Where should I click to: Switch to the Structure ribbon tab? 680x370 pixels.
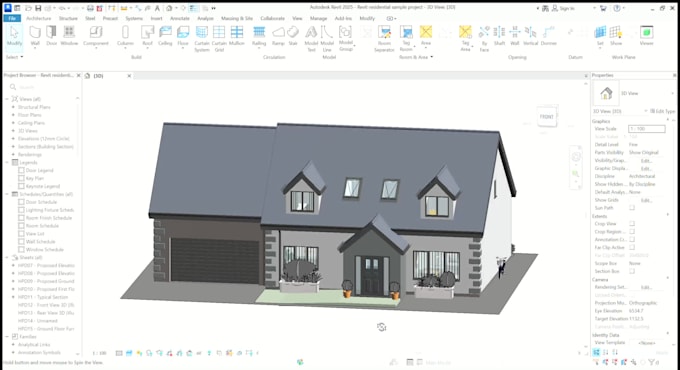coord(68,18)
